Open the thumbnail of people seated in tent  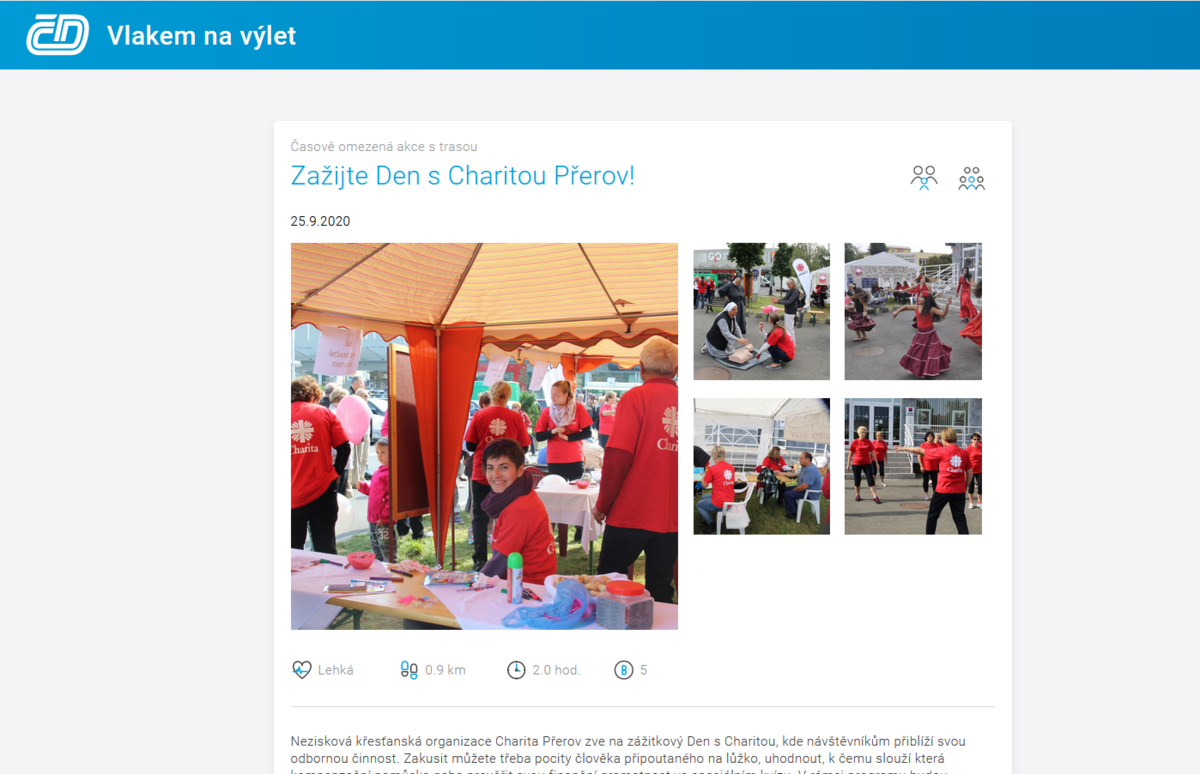coord(762,466)
